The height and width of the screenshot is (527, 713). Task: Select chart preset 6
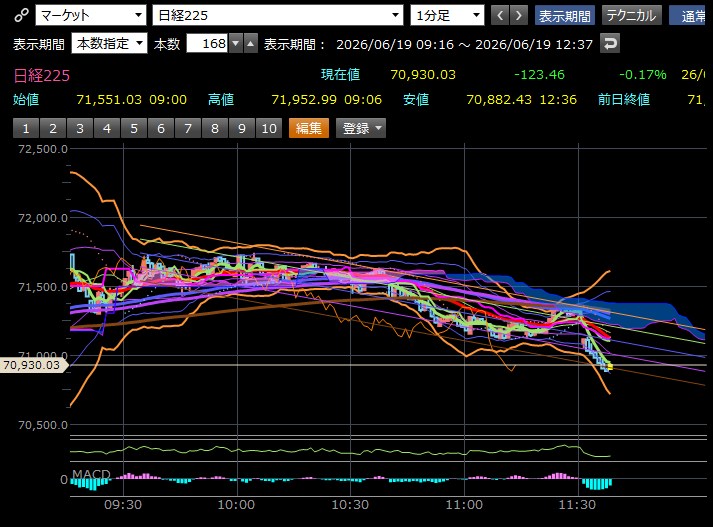(161, 128)
